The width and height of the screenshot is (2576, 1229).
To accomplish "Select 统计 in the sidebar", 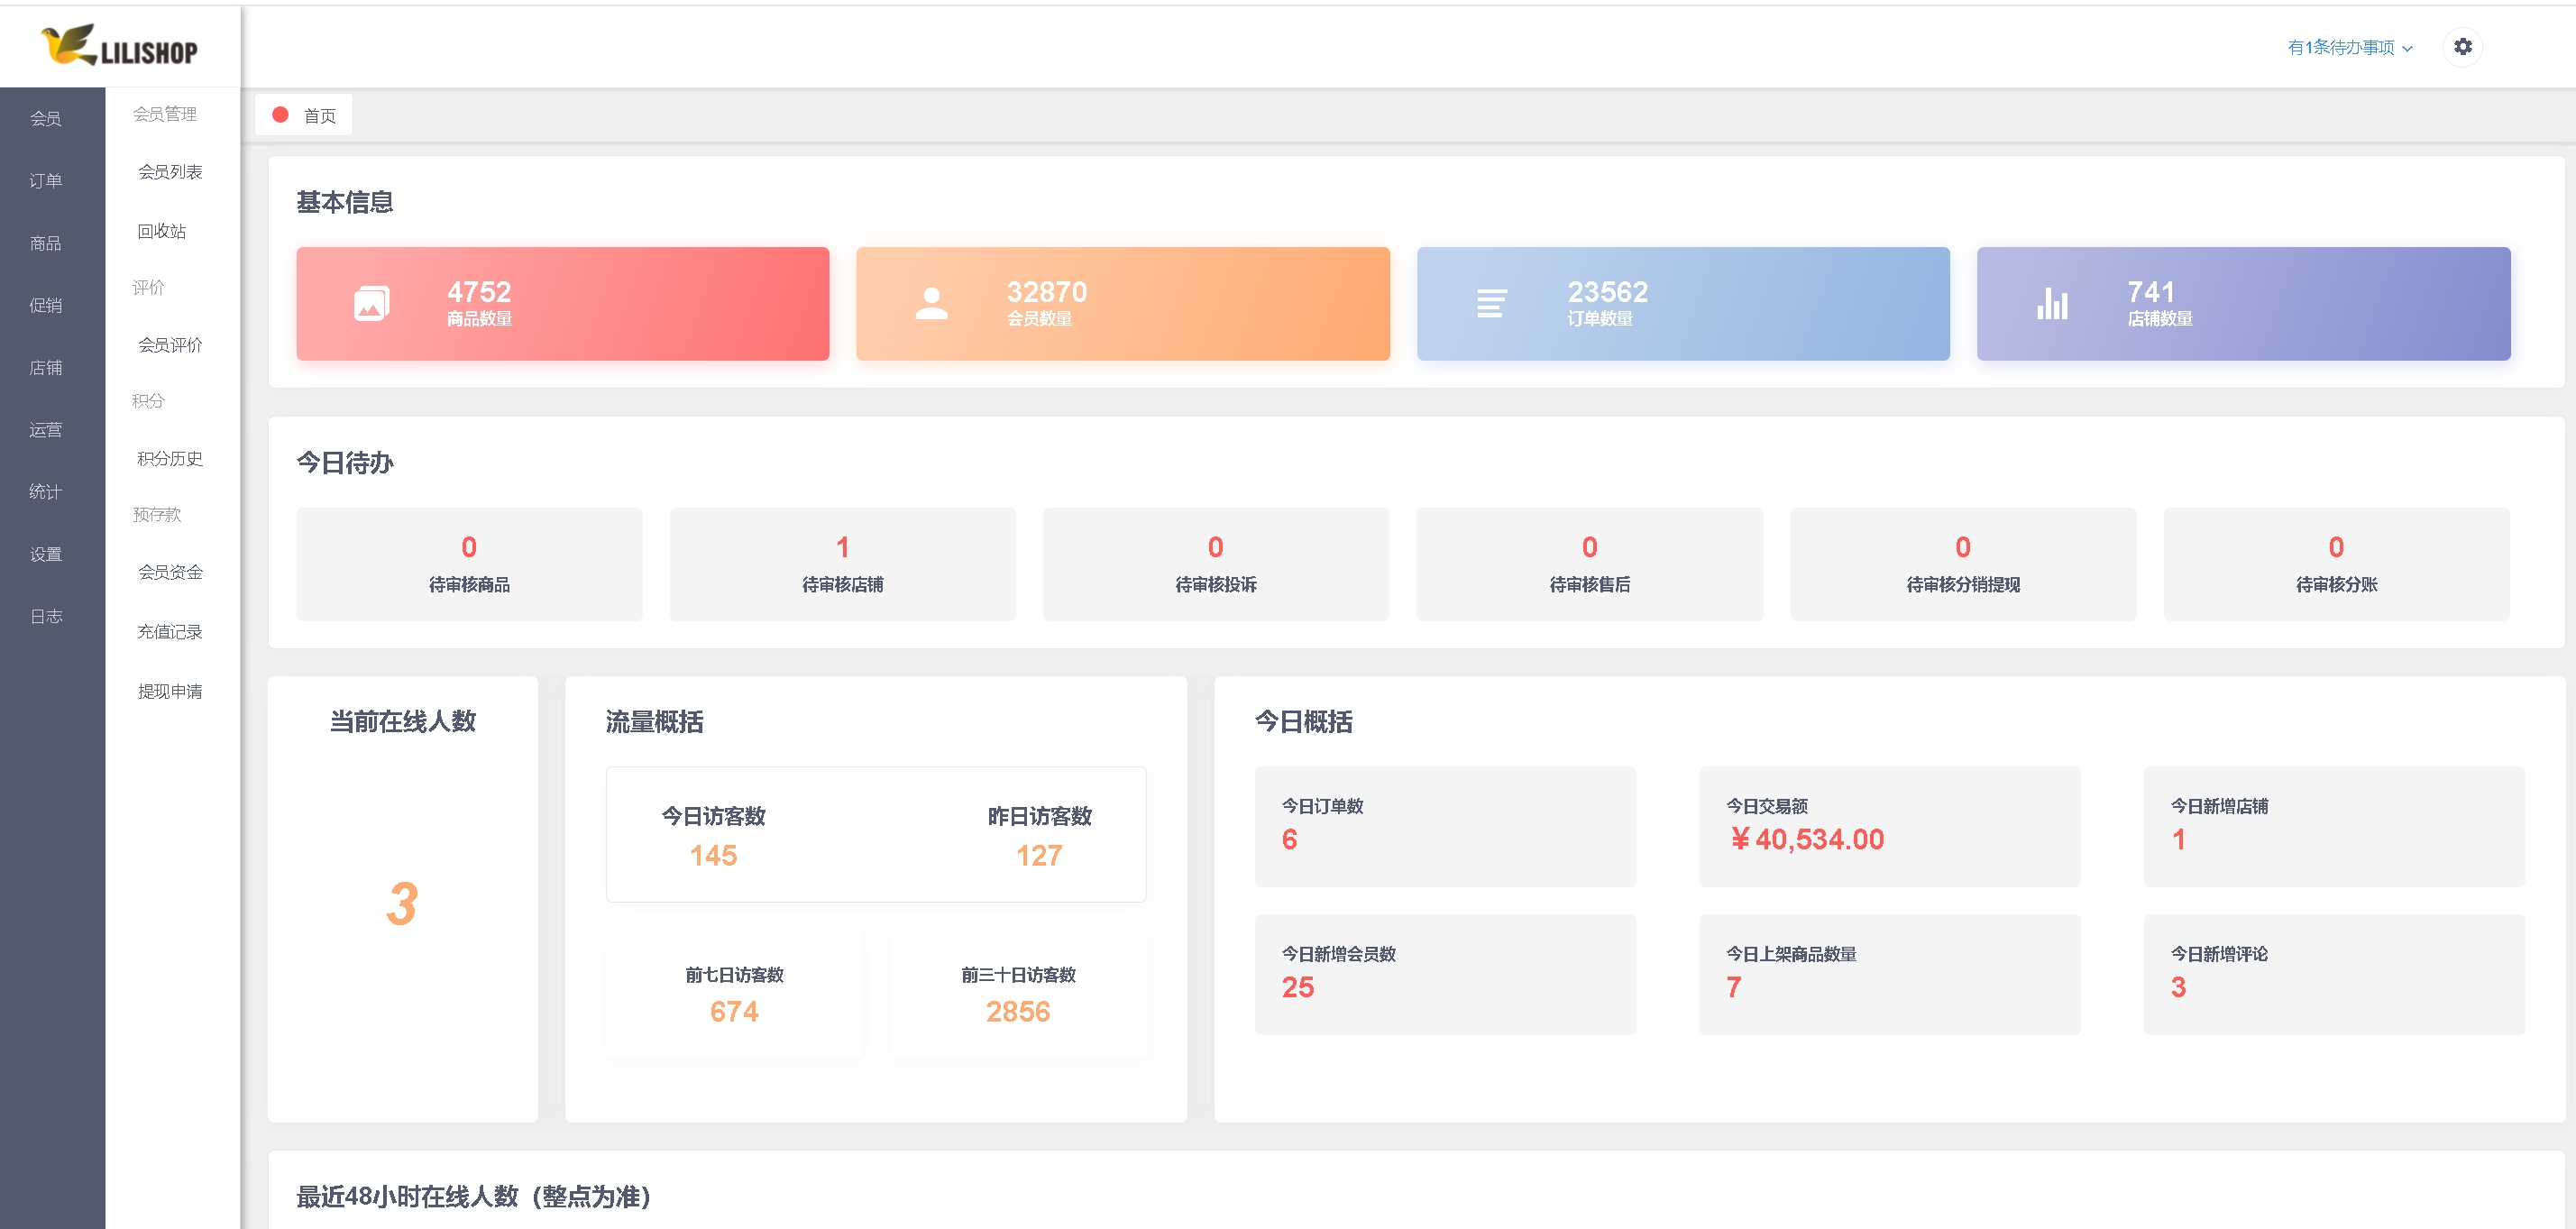I will coord(46,492).
